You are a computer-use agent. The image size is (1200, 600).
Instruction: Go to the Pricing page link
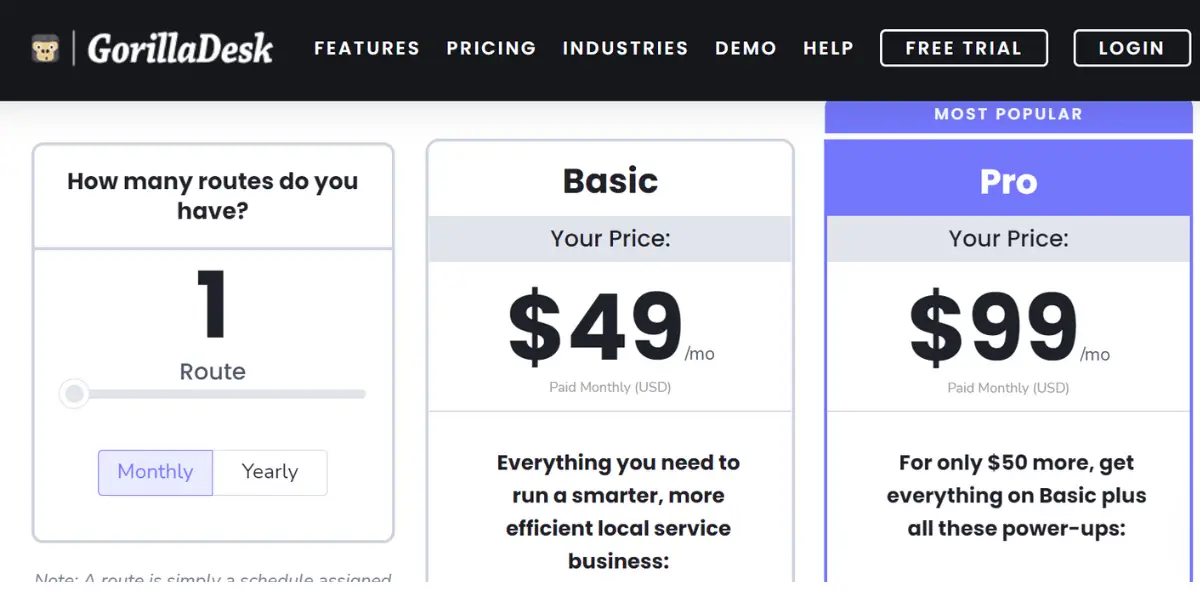point(491,48)
